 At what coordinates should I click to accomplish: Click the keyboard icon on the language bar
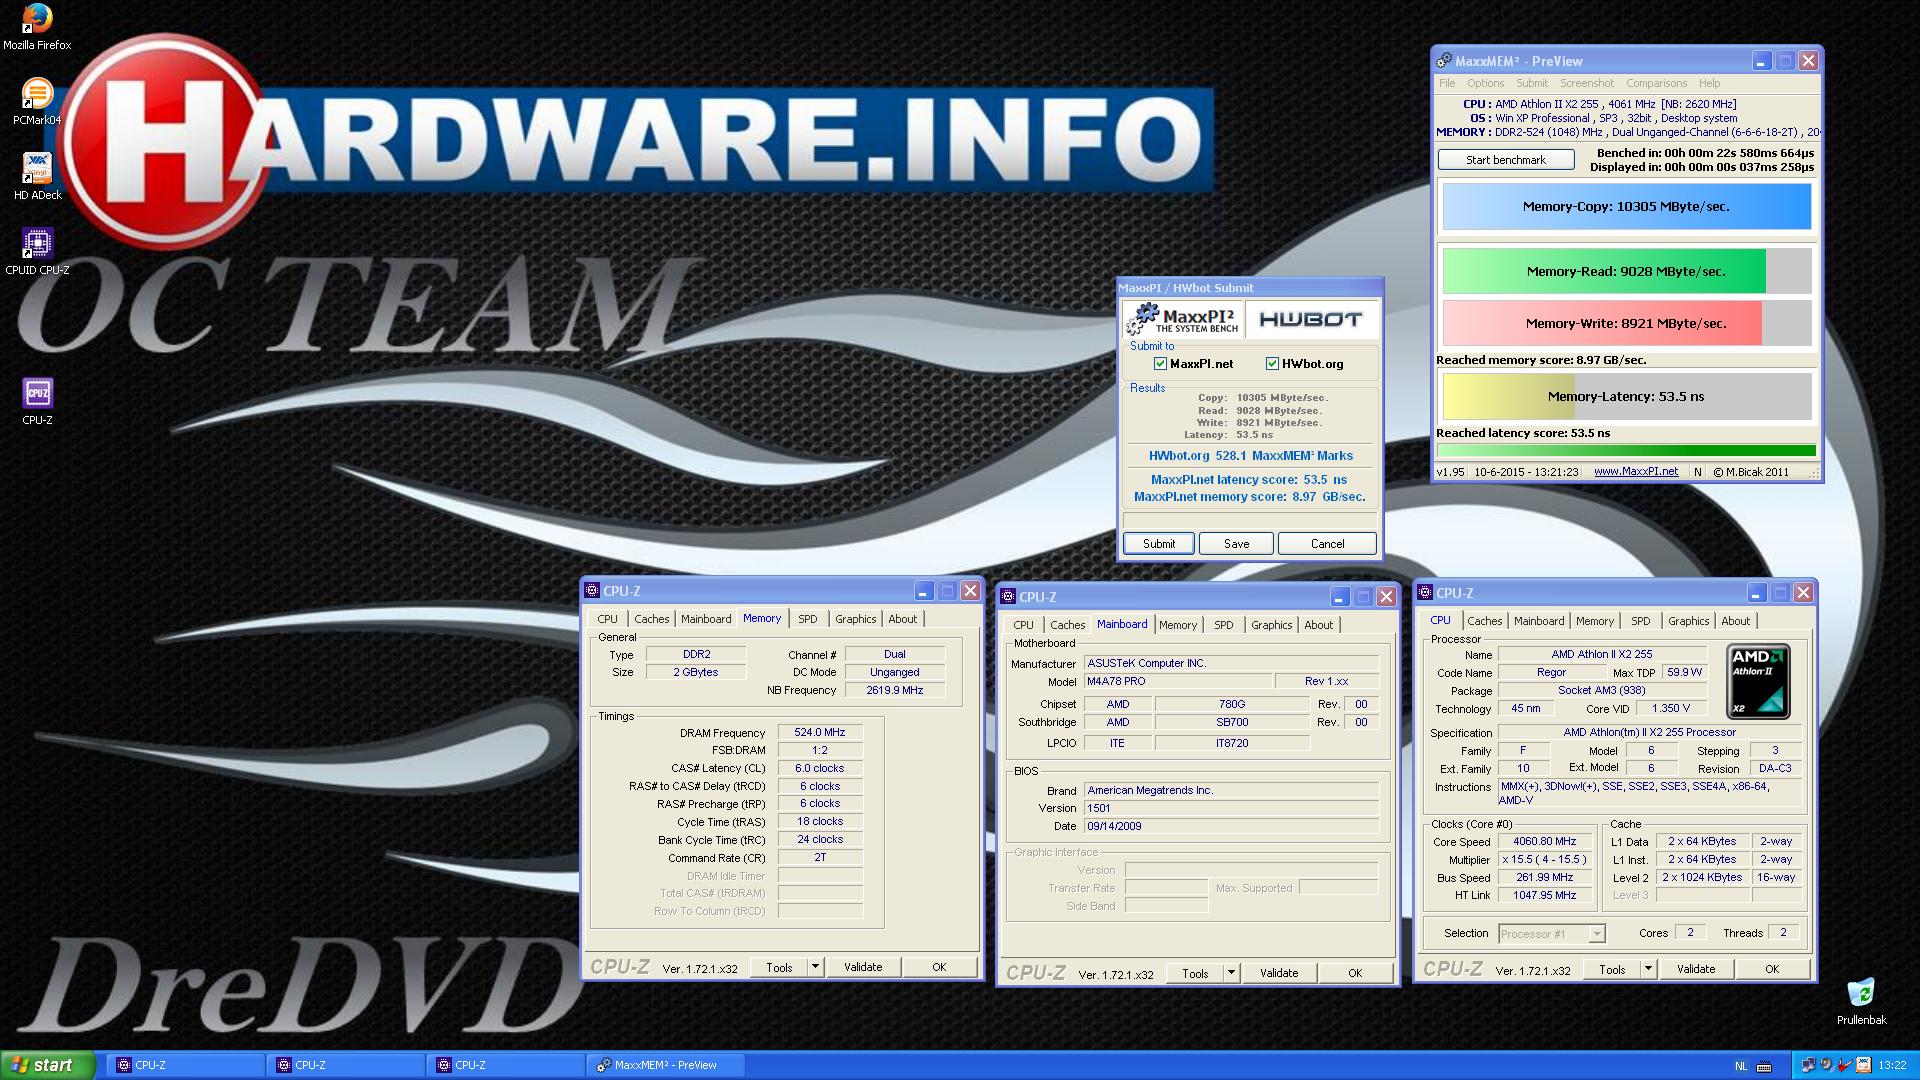[x=1764, y=1066]
